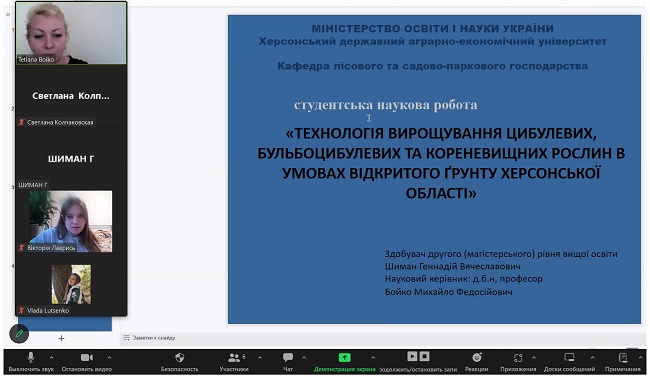This screenshot has width=650, height=377.
Task: Pause the recording with the play/pause button
Action: (x=412, y=356)
